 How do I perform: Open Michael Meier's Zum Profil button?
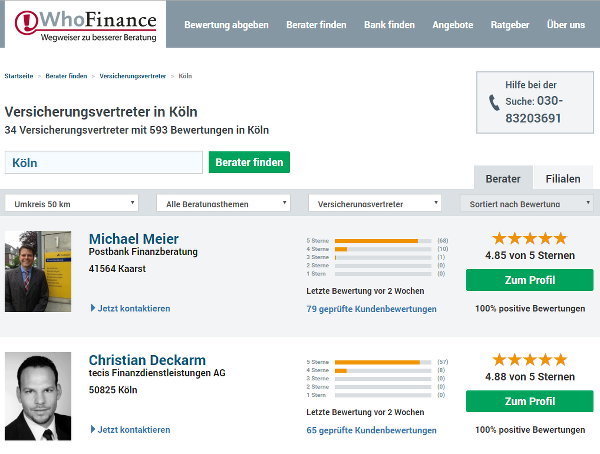[530, 280]
